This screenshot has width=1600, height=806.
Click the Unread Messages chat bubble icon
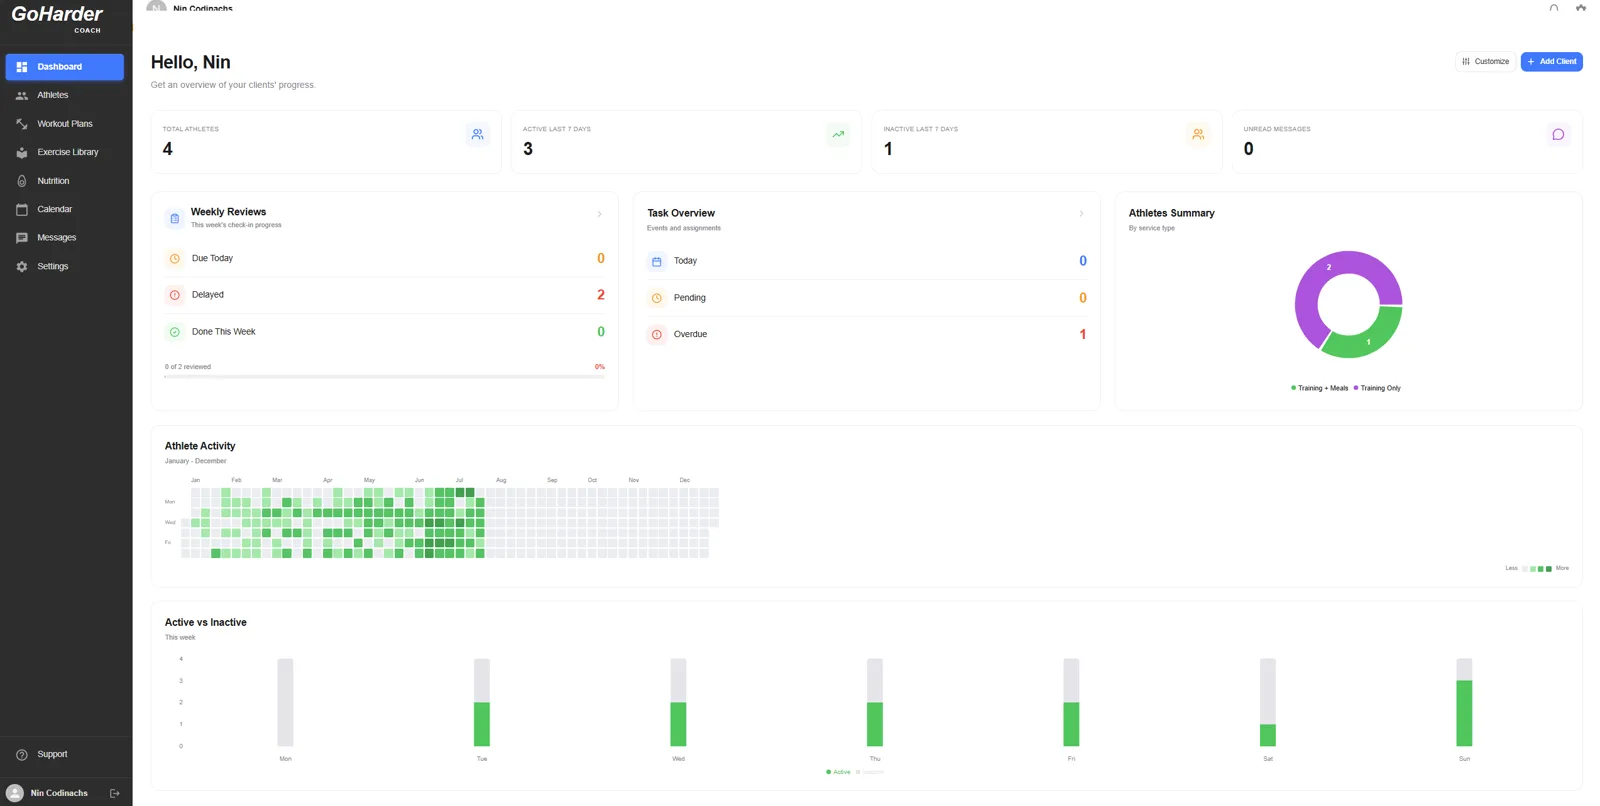point(1558,134)
